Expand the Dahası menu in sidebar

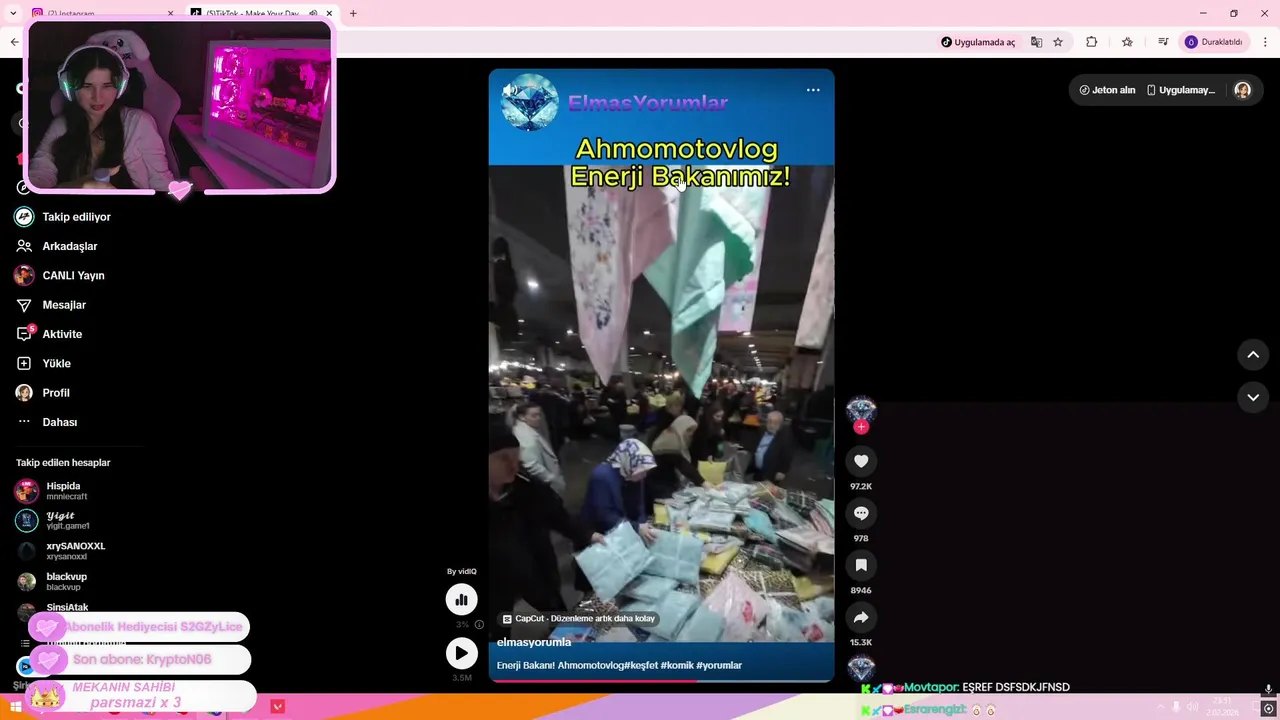point(47,422)
